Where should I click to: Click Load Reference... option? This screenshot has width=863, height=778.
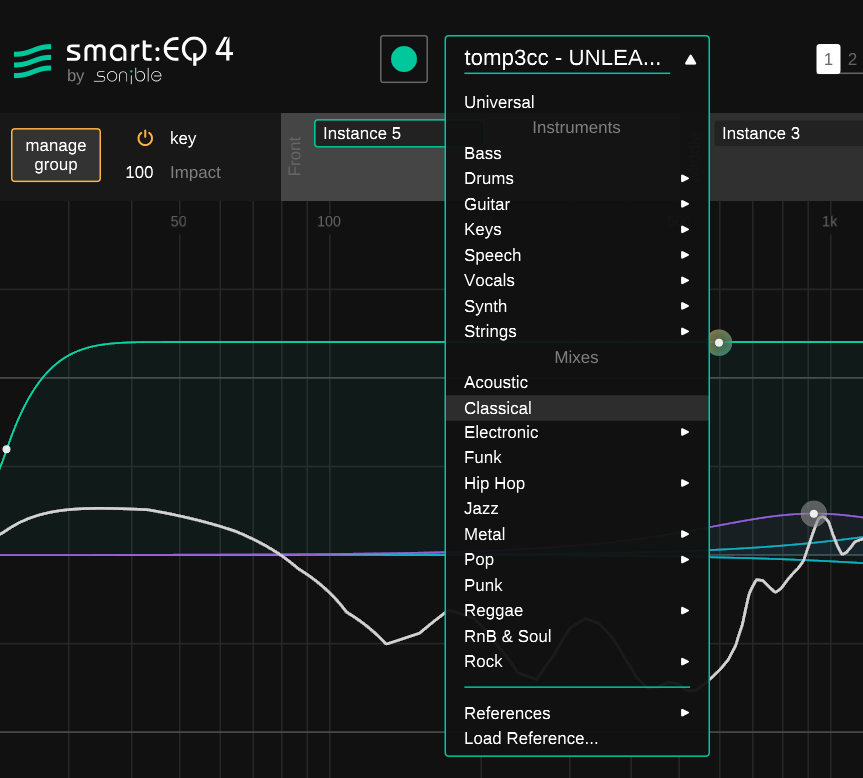531,738
